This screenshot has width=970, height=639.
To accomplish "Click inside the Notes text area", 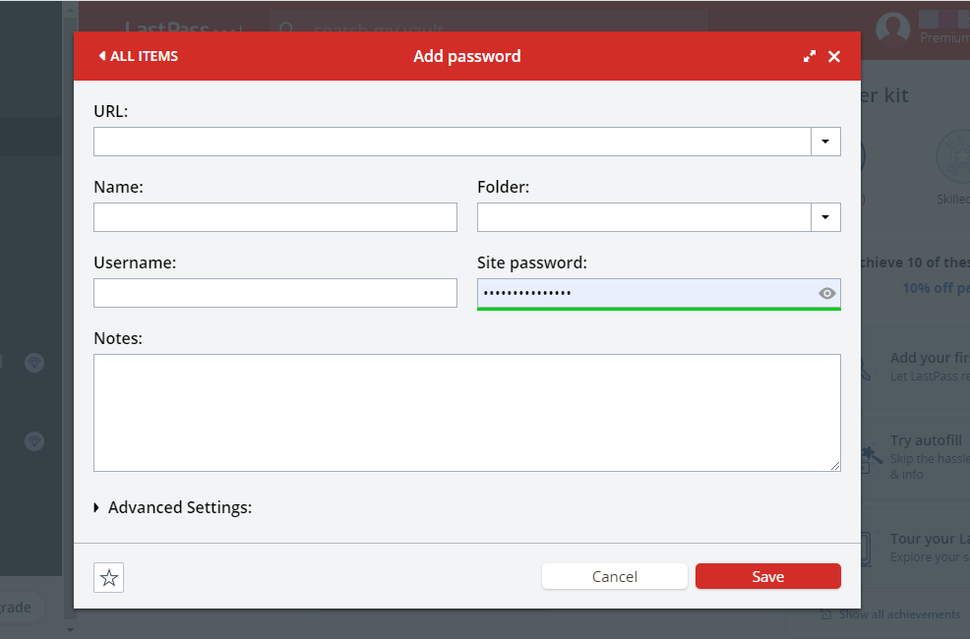I will 467,412.
